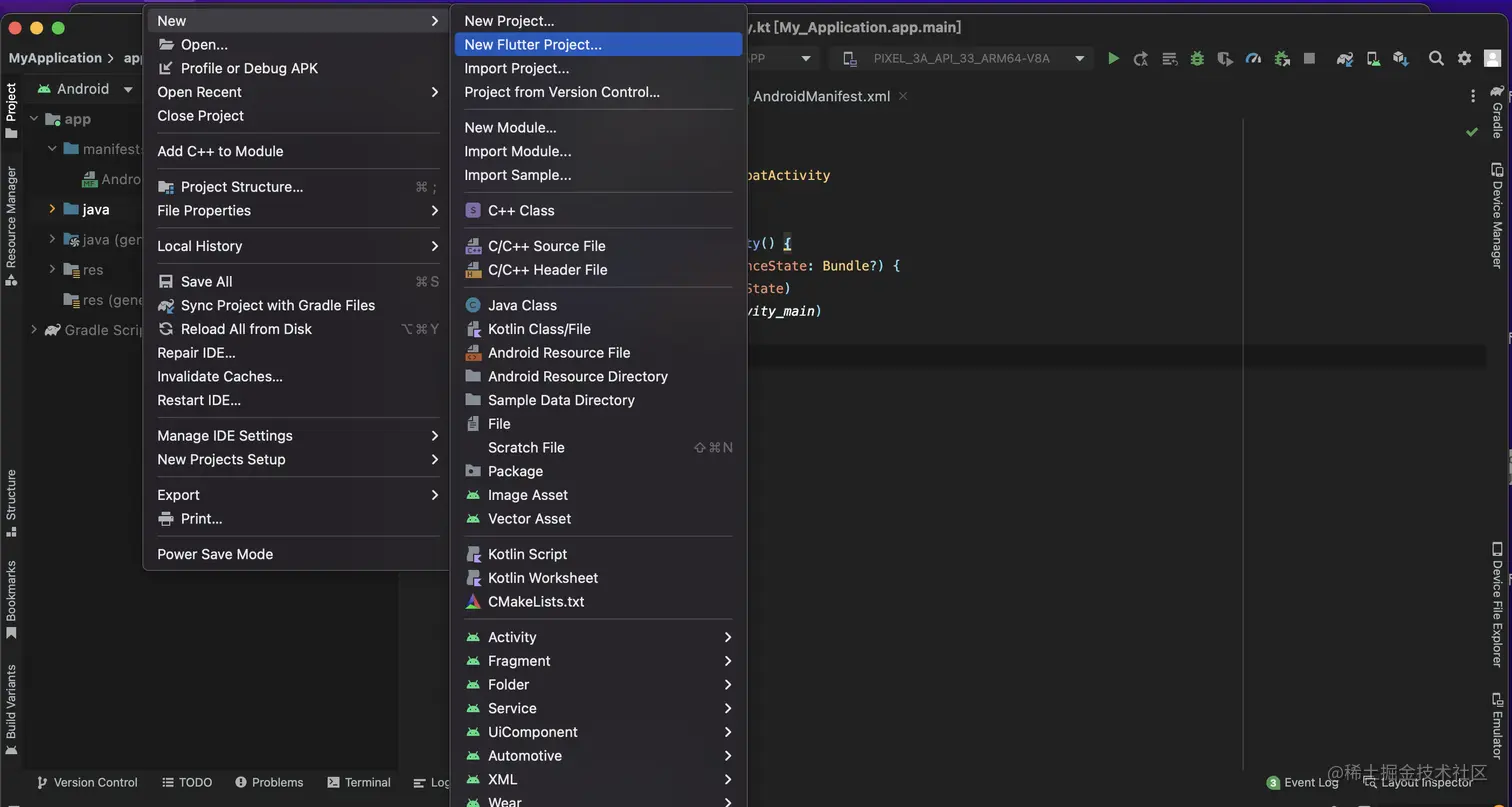Open Device File Explorer side panel

coord(1497,604)
